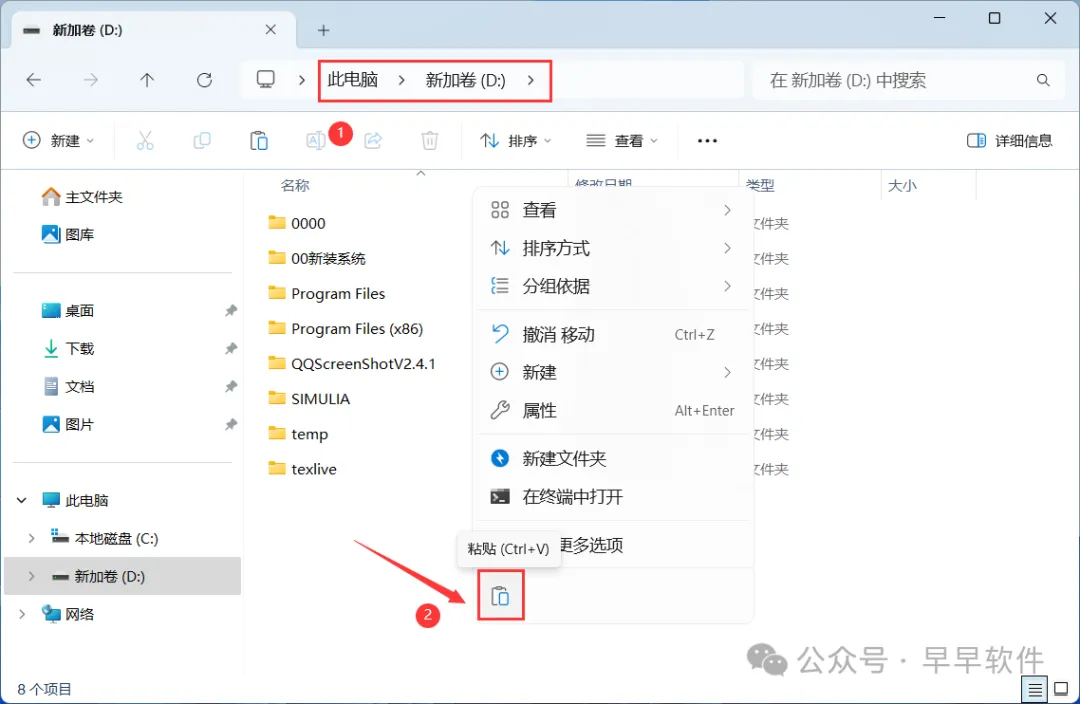Select the temp folder
1080x704 pixels.
(298, 434)
